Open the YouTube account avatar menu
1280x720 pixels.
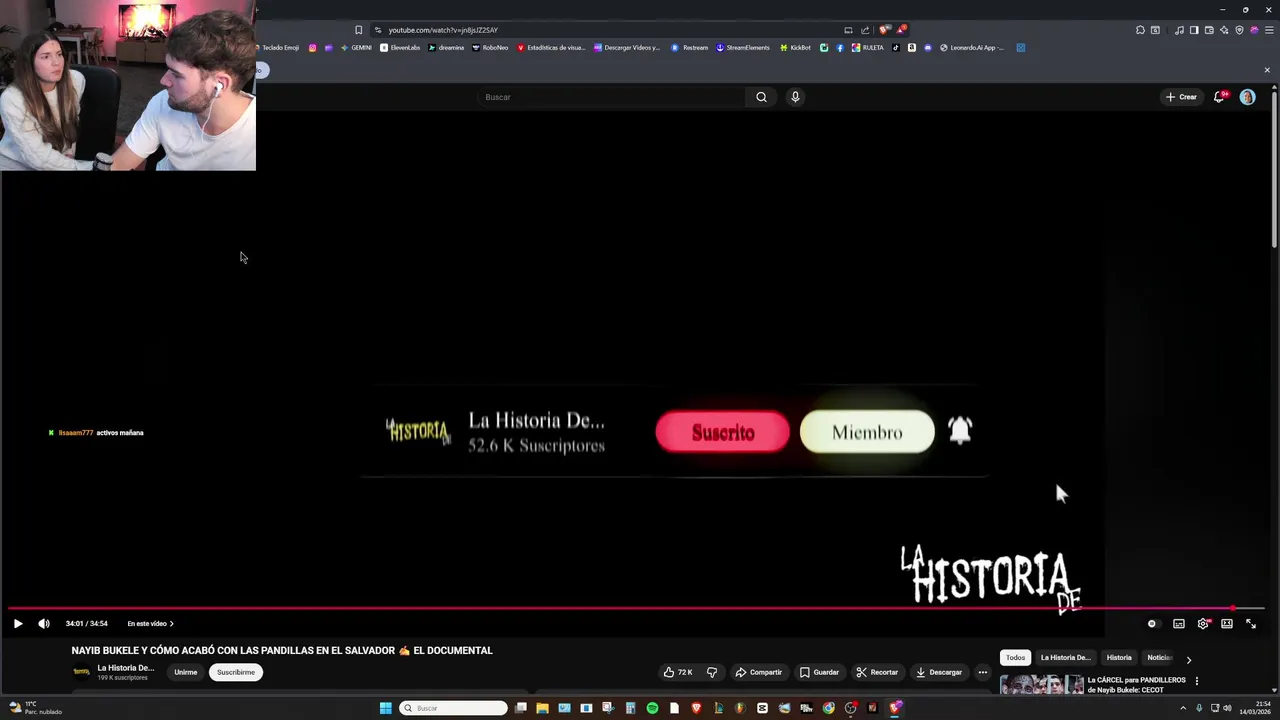1247,97
